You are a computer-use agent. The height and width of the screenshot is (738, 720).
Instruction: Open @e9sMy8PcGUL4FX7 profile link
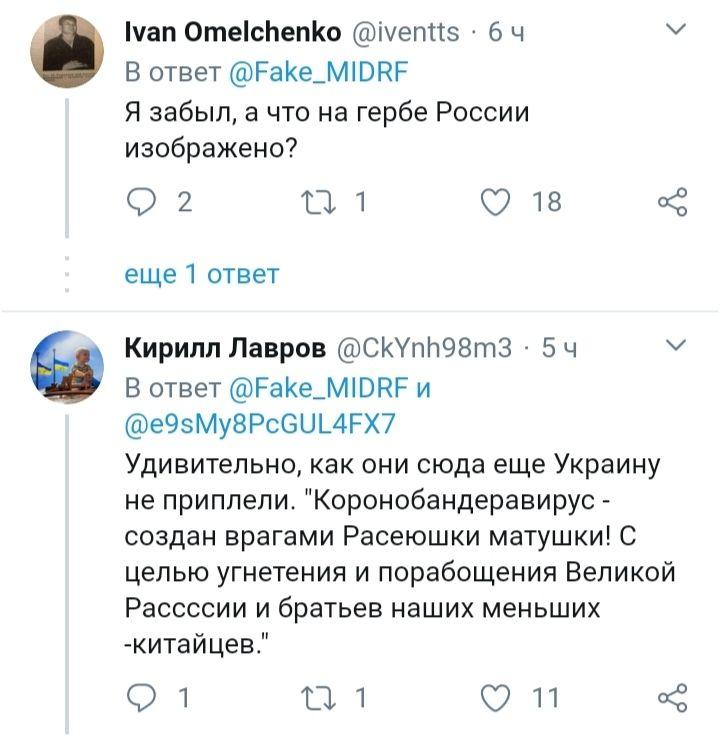point(260,424)
